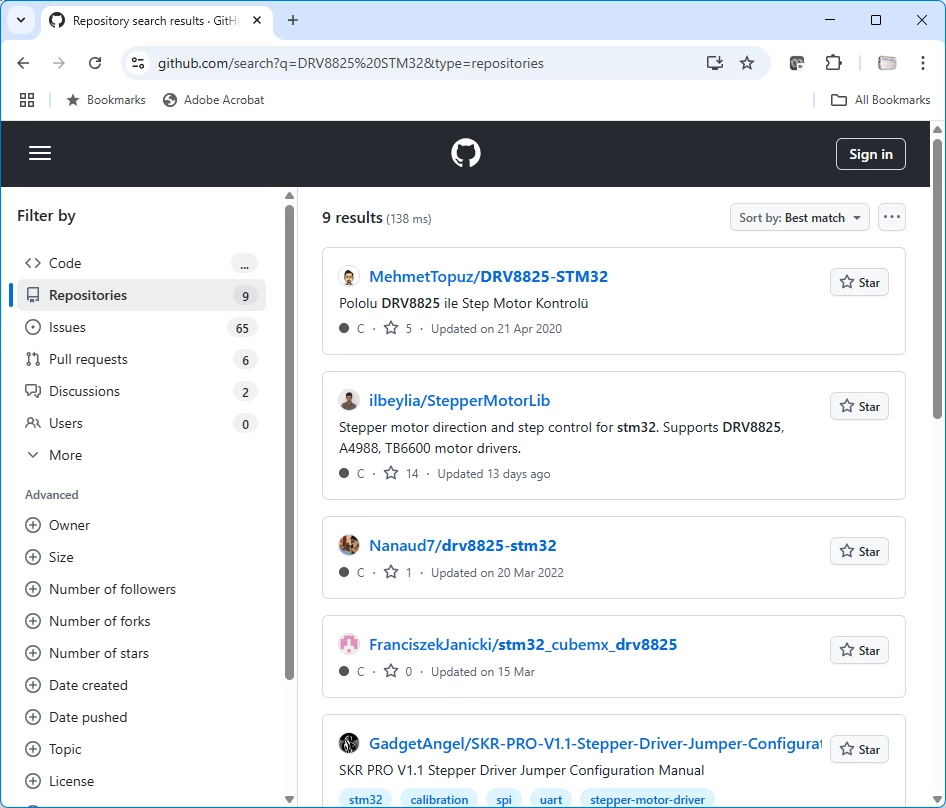Image resolution: width=946 pixels, height=808 pixels.
Task: Open GadgetAngel/SKR-PRO-V1.1 repository link
Action: 595,743
